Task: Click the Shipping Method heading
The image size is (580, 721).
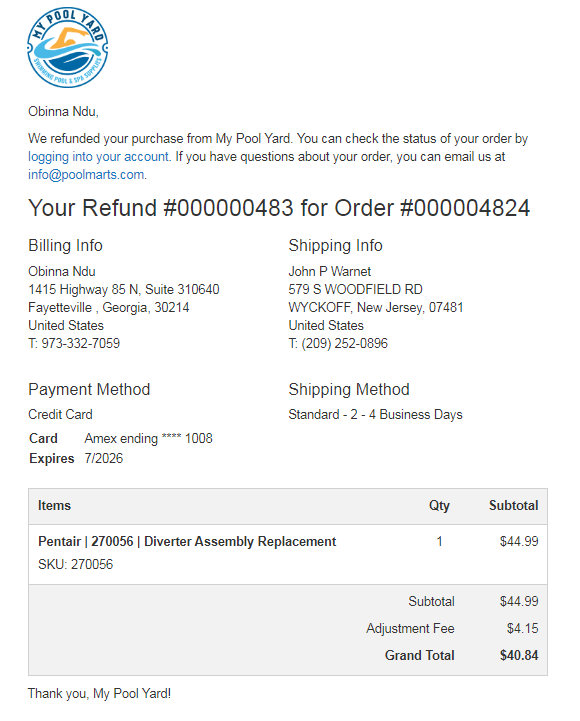Action: coord(349,389)
